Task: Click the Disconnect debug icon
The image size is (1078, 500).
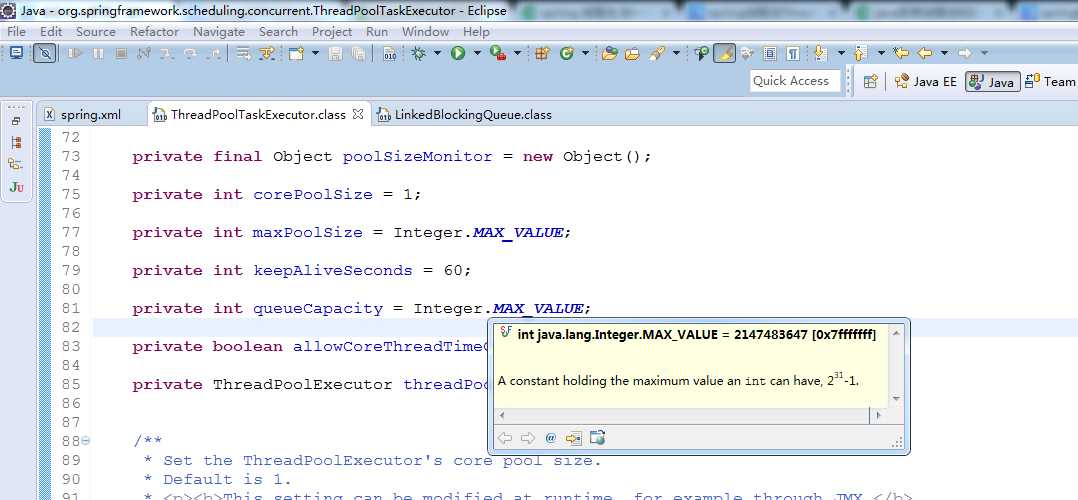Action: tap(144, 53)
